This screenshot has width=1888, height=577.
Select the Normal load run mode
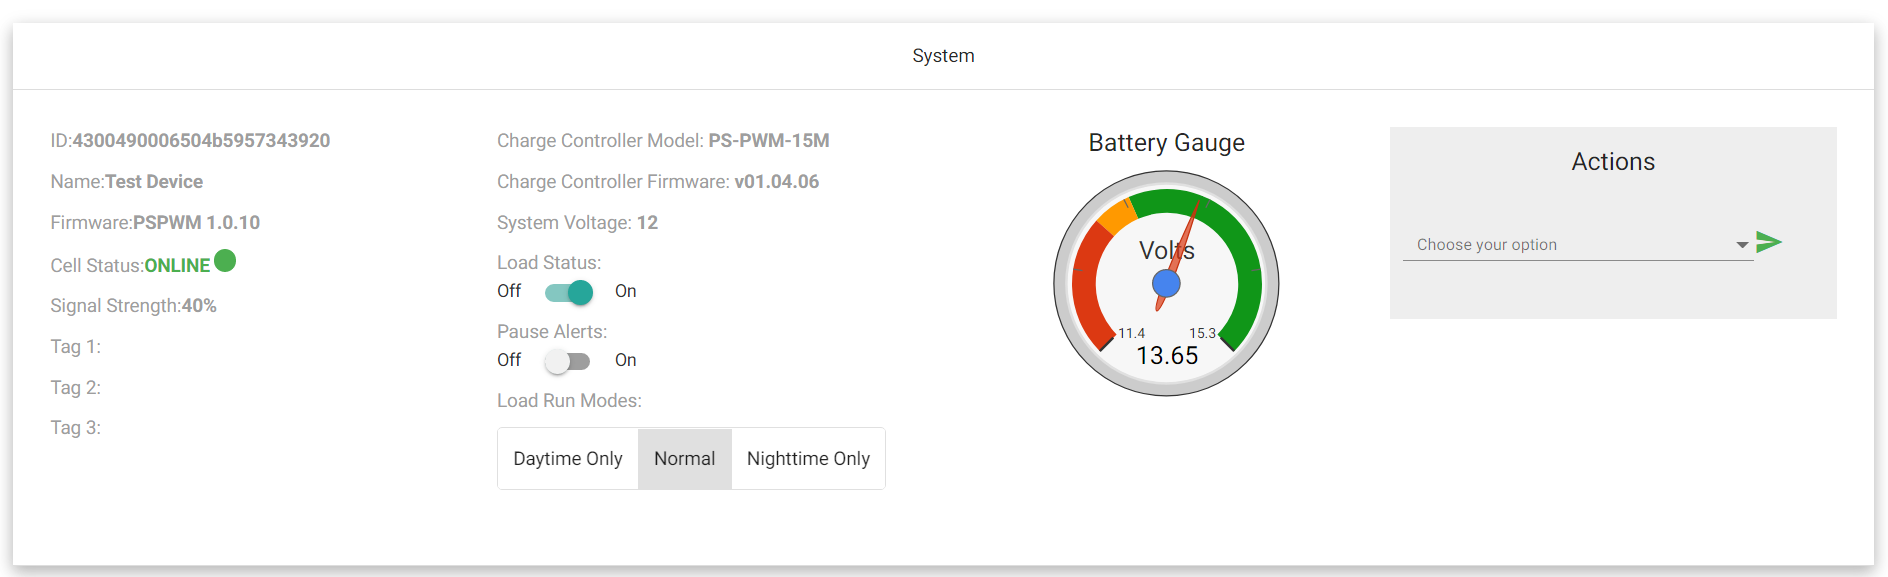685,459
